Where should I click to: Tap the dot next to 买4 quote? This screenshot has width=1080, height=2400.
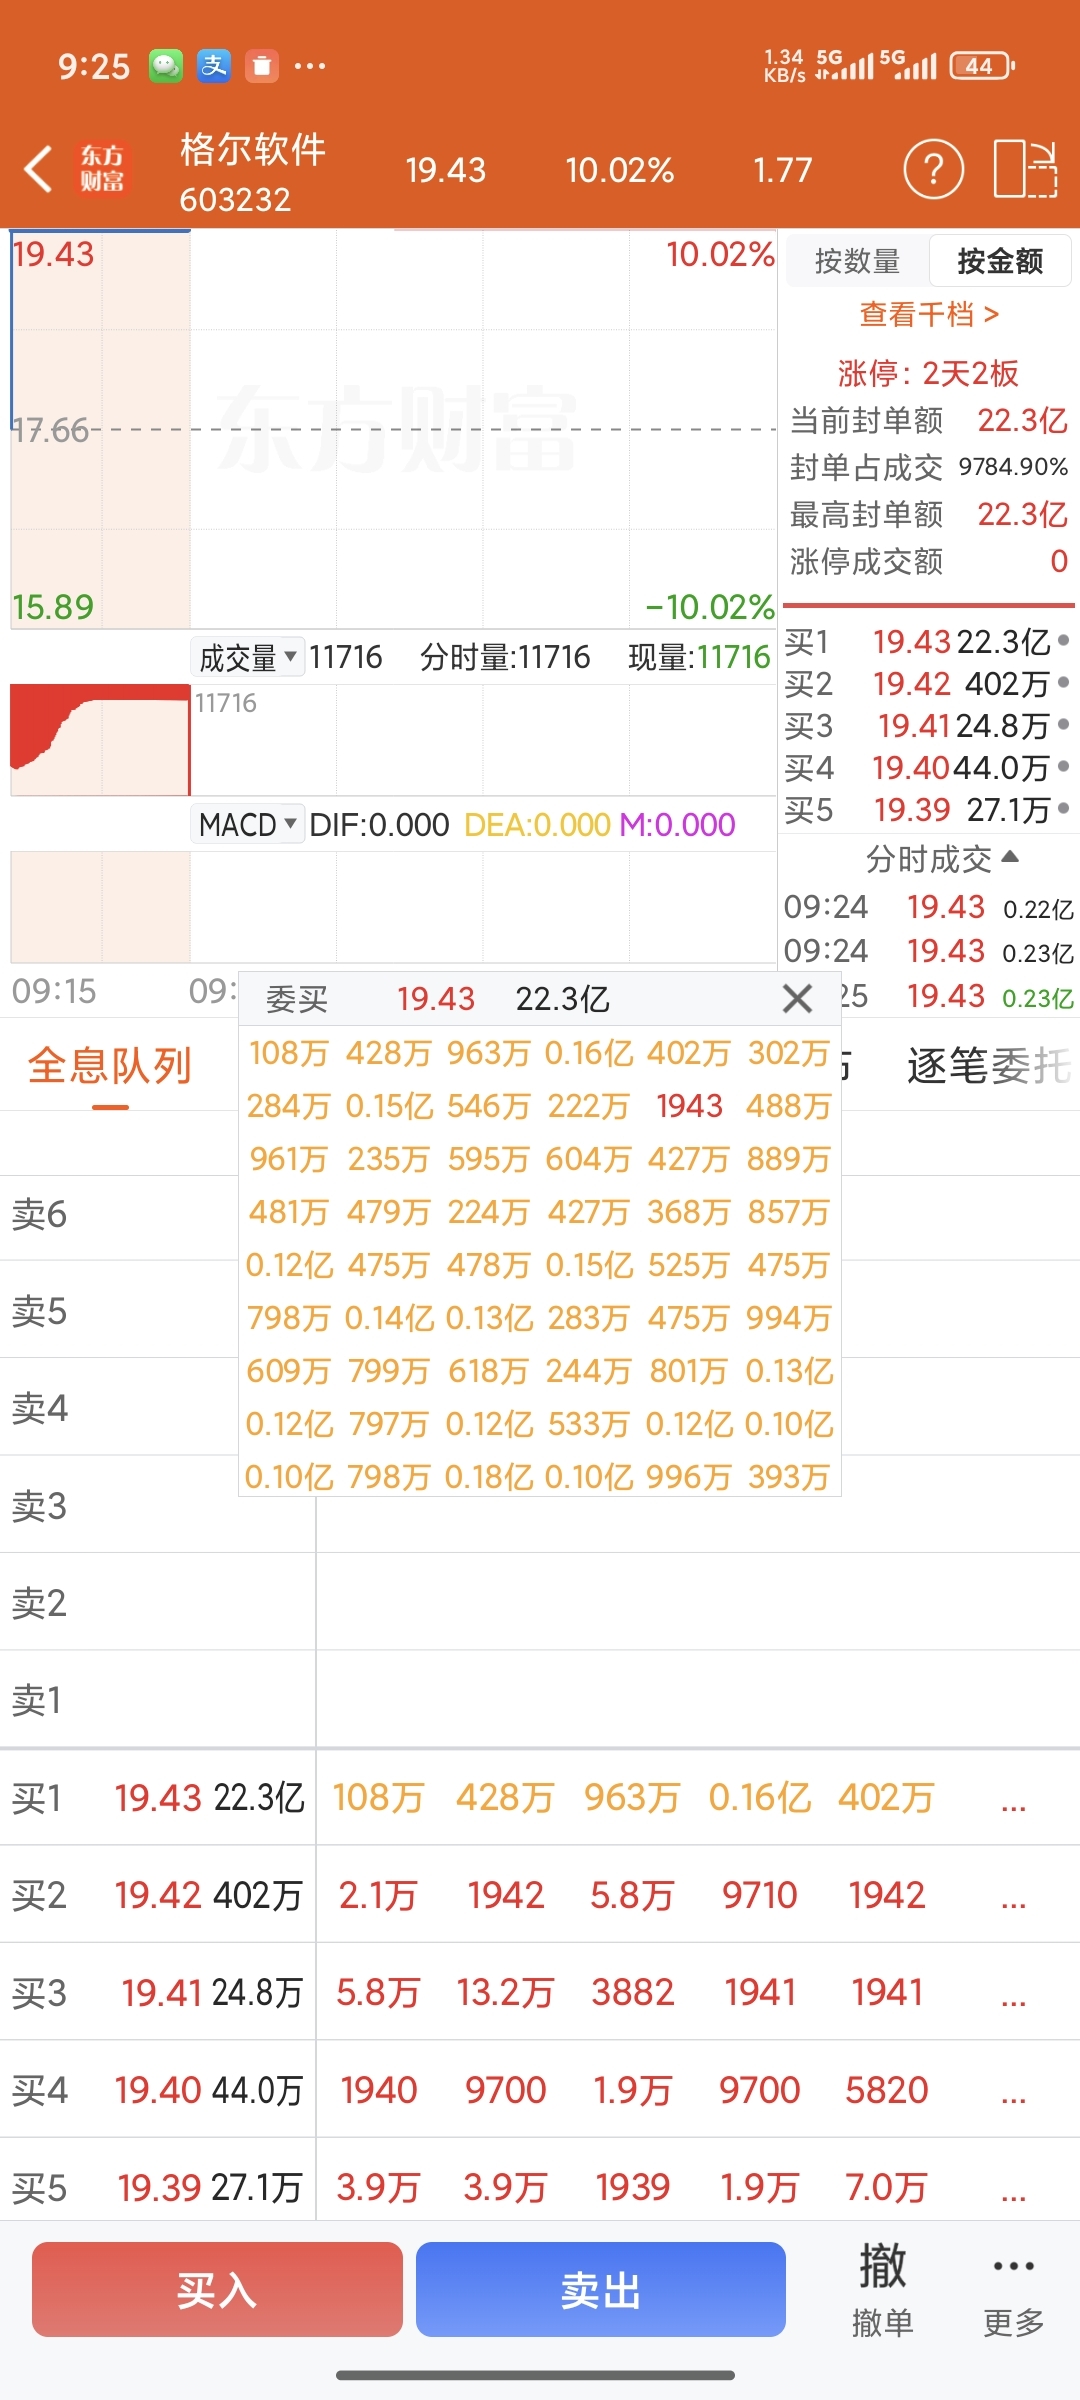click(1063, 766)
